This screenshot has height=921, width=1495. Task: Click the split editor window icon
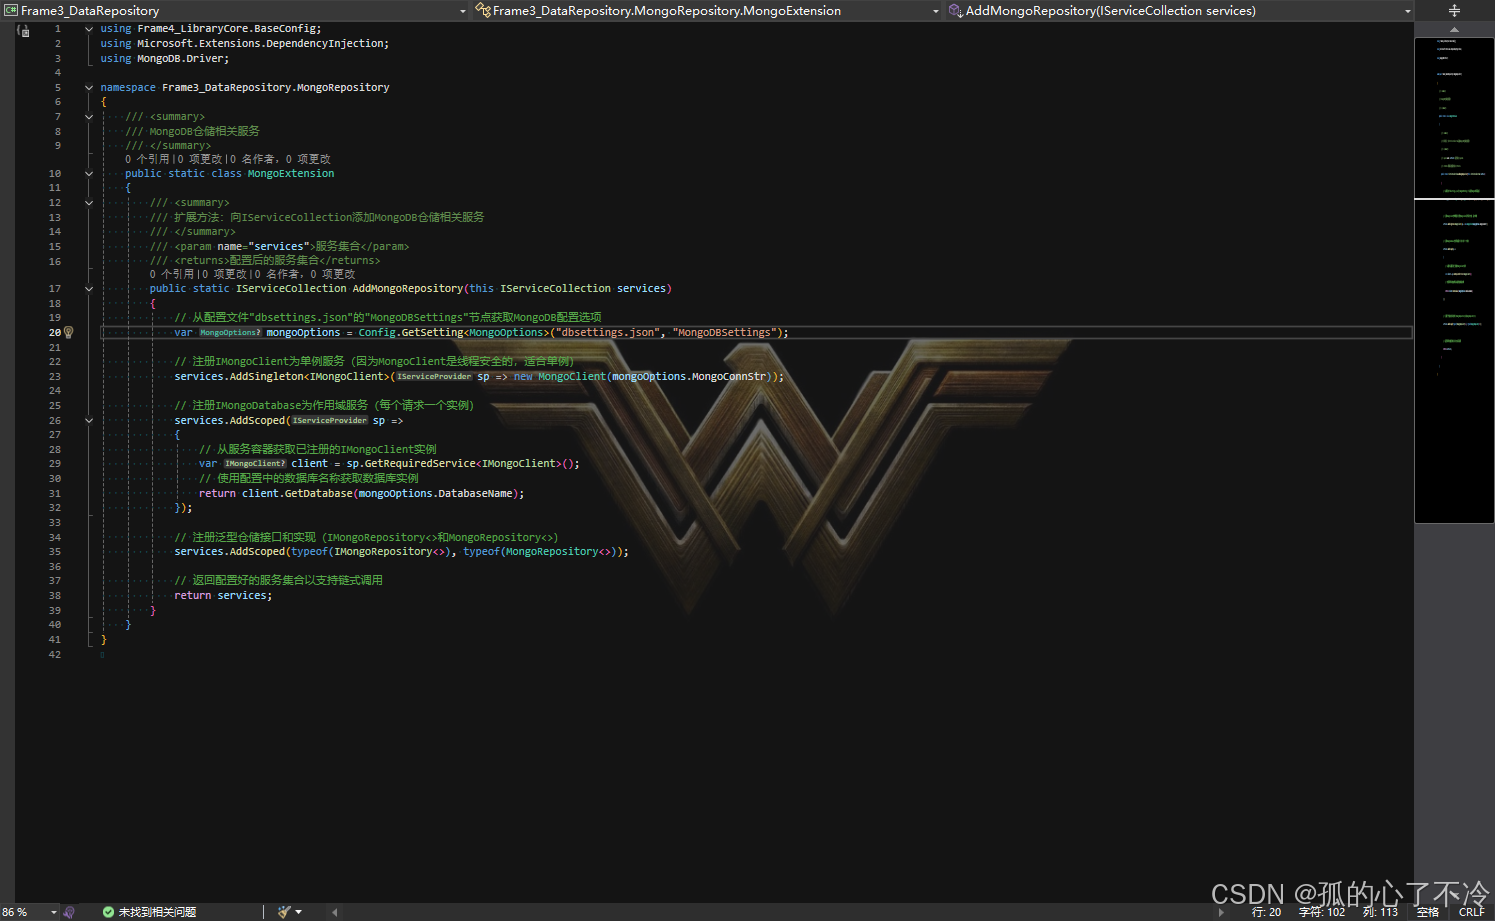tap(1454, 11)
